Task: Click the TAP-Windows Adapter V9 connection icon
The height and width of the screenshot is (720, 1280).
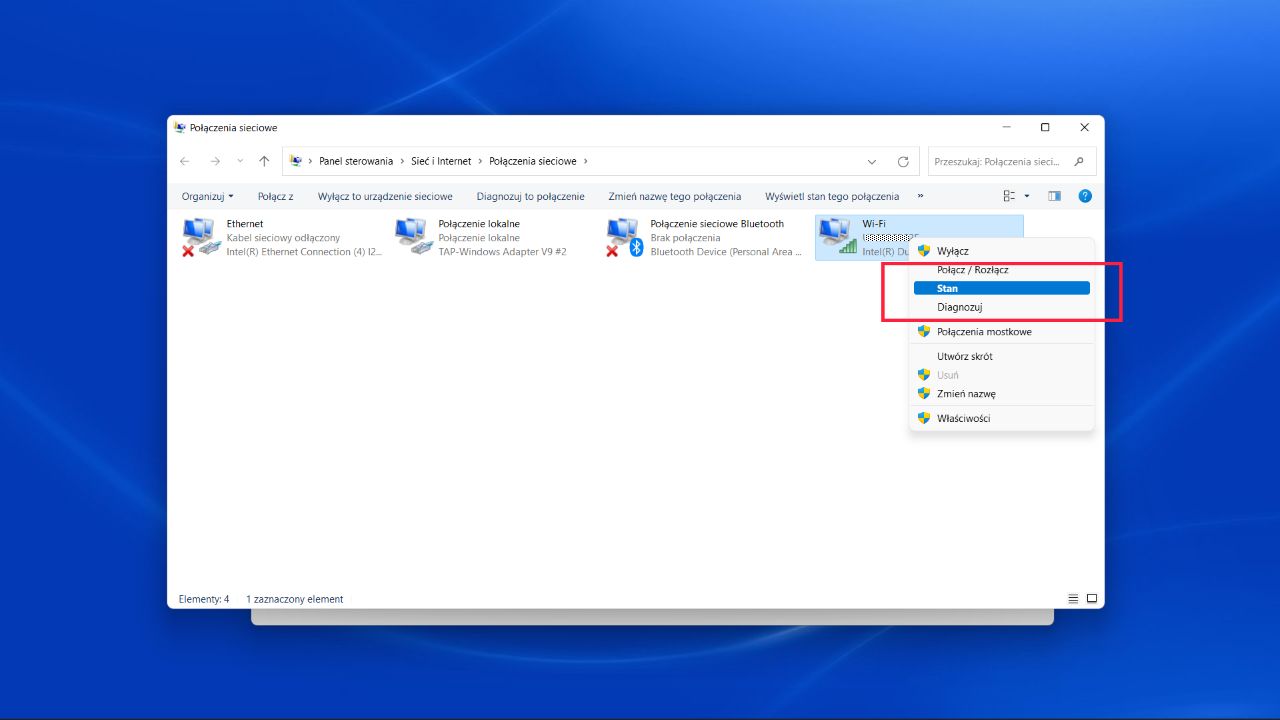Action: (x=413, y=237)
